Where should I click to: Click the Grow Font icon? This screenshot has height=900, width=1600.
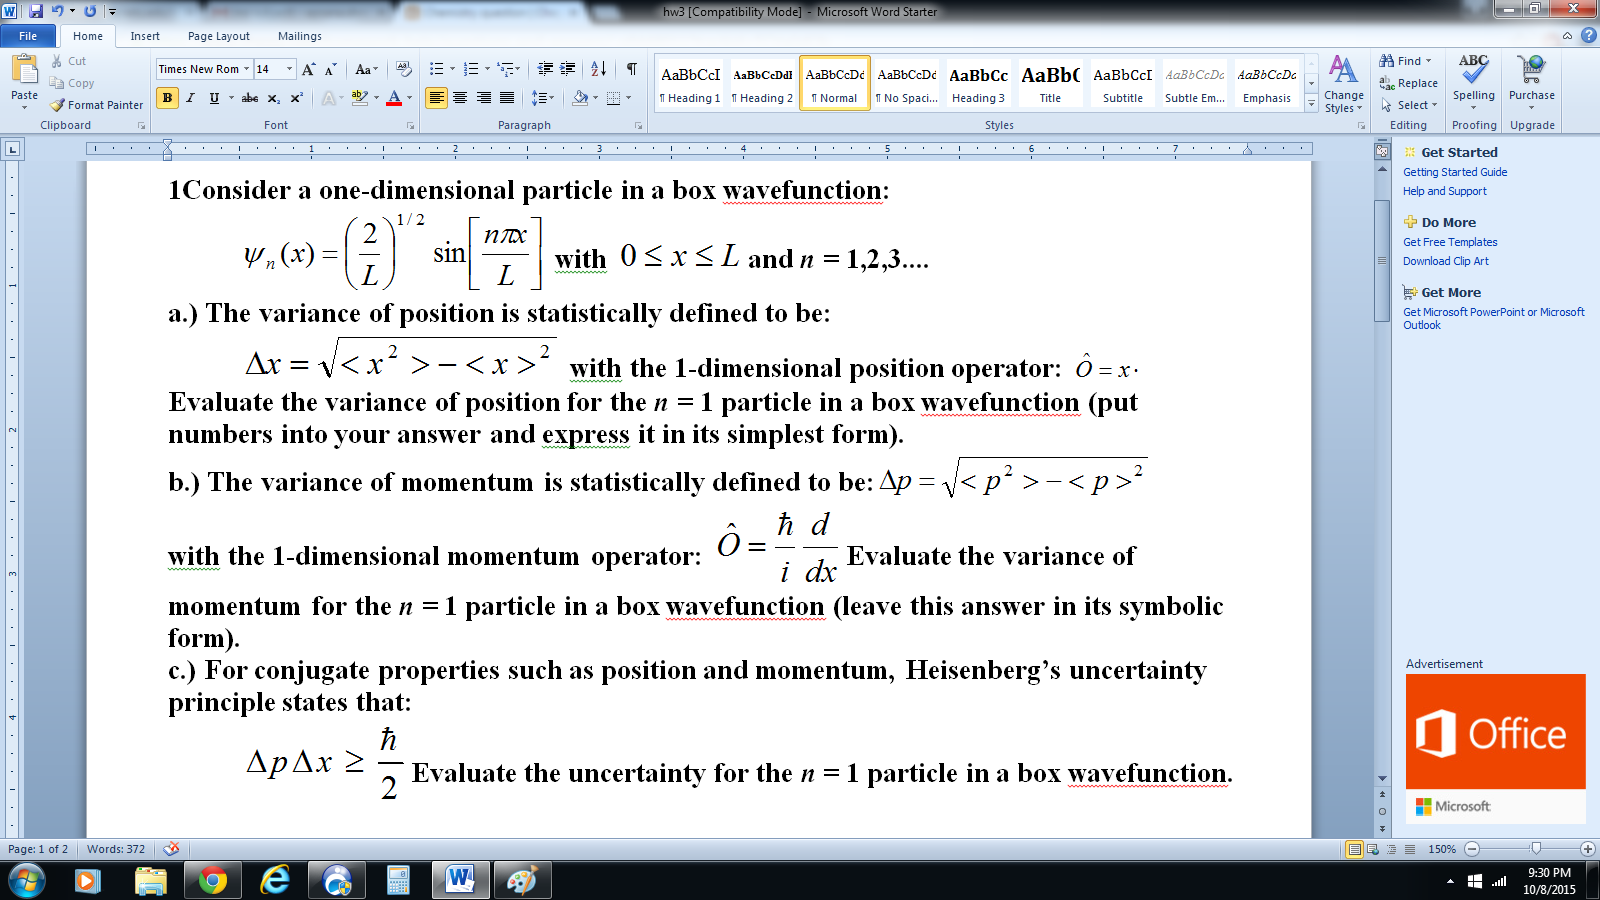click(x=308, y=69)
